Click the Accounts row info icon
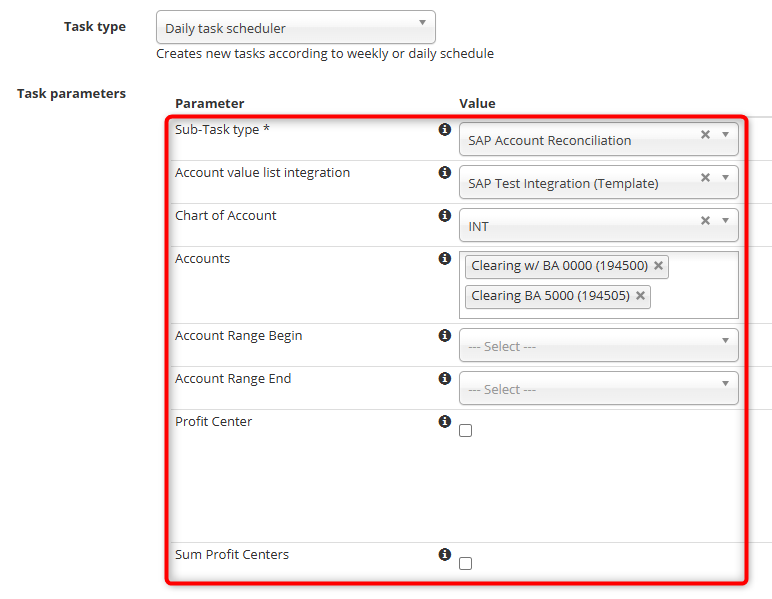 click(445, 259)
